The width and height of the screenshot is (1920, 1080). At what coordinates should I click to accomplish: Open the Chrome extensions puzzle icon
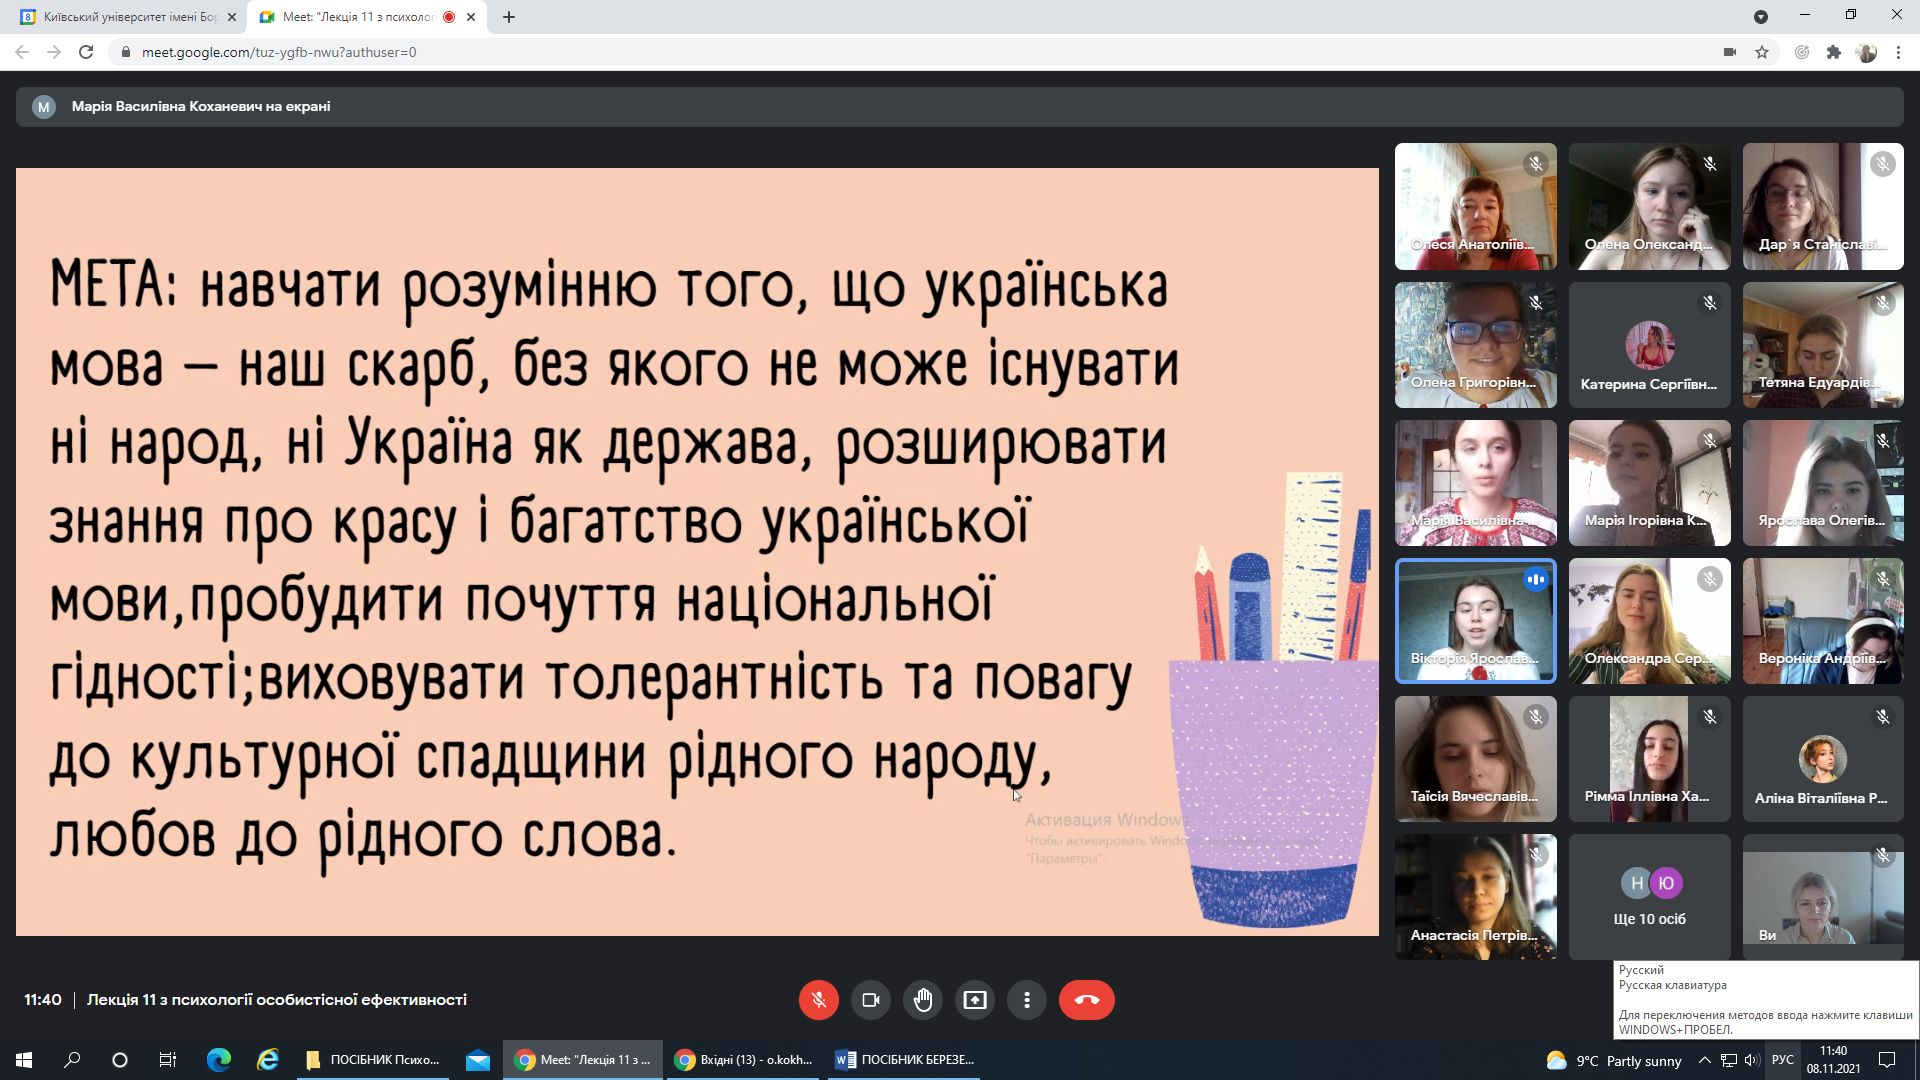pyautogui.click(x=1835, y=52)
